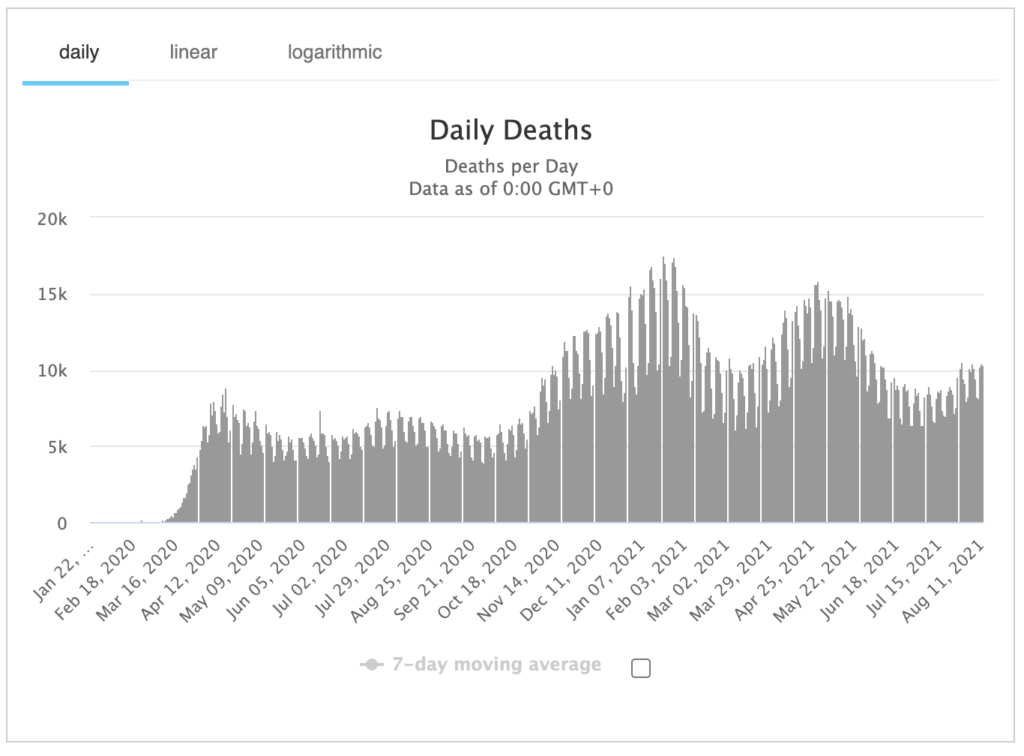Switch to the daily tab

[x=78, y=52]
